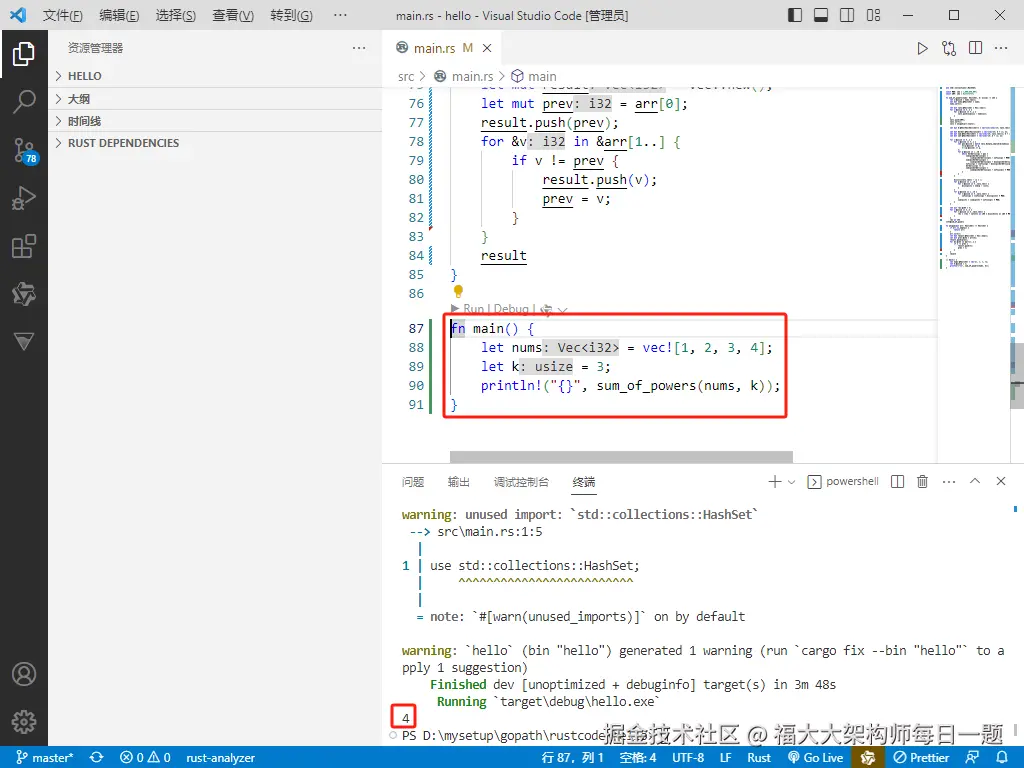Screen dimensions: 1024x768
Task: Click Debug code lens above main
Action: [511, 309]
